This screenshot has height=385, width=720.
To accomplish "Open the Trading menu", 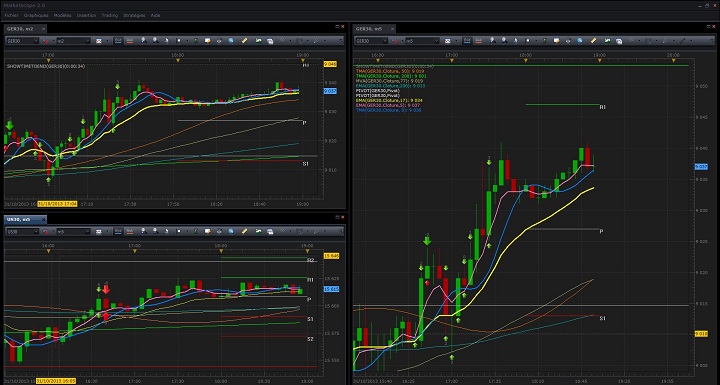I will point(110,15).
